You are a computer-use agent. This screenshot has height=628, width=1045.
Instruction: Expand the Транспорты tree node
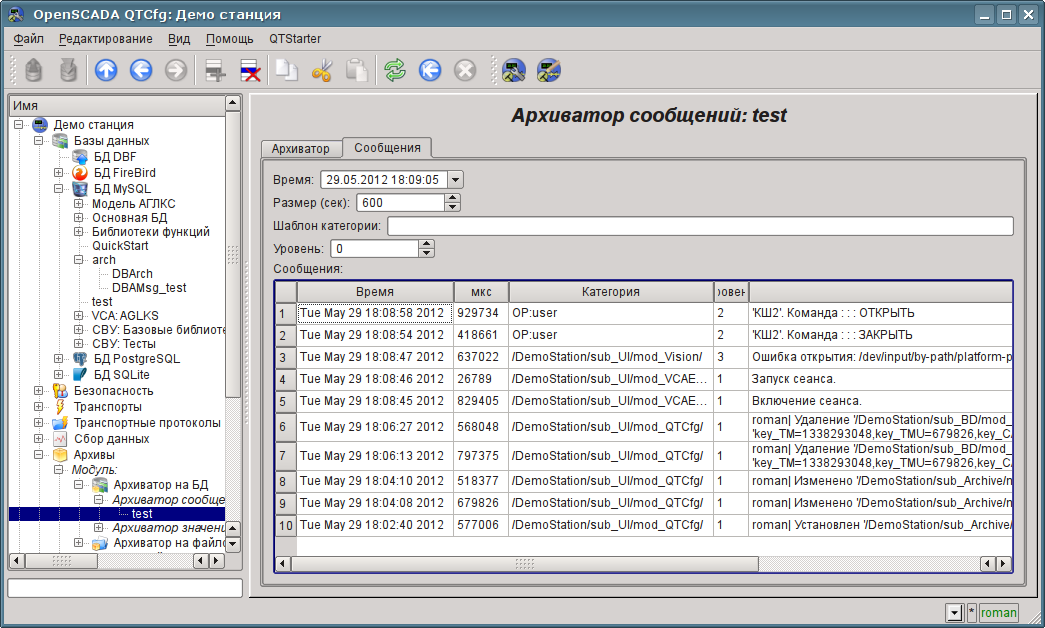[39, 407]
